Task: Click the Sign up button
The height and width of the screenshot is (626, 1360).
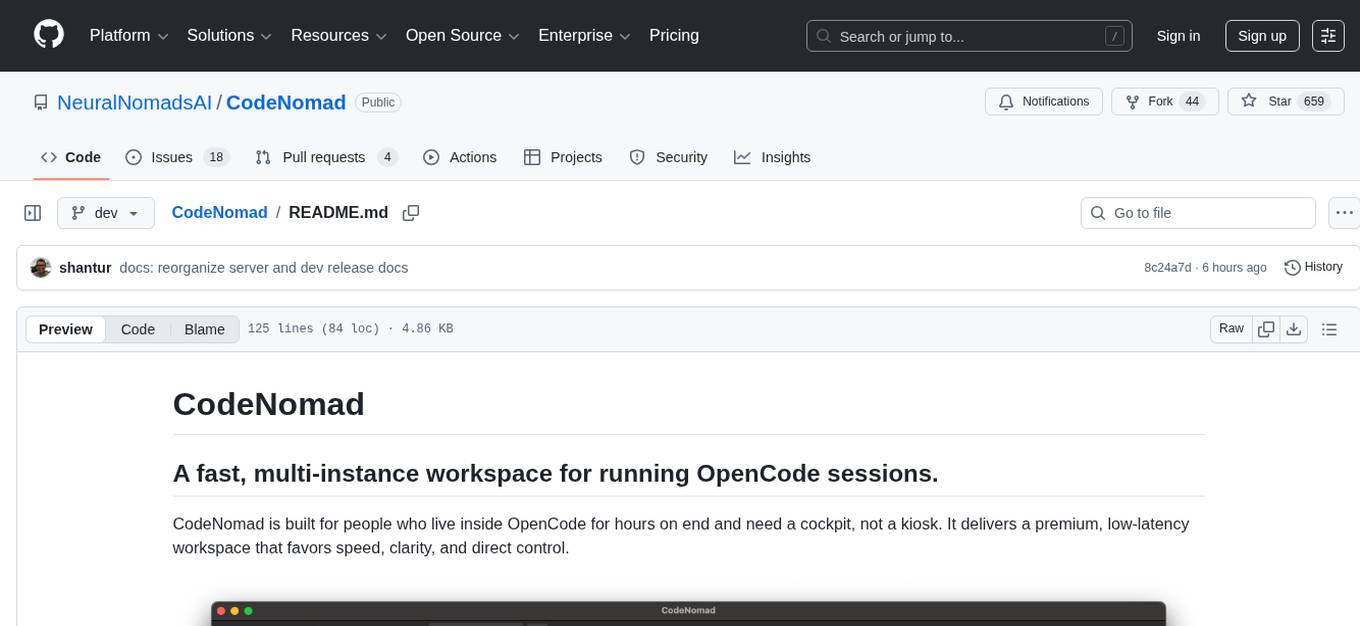Action: tap(1262, 36)
